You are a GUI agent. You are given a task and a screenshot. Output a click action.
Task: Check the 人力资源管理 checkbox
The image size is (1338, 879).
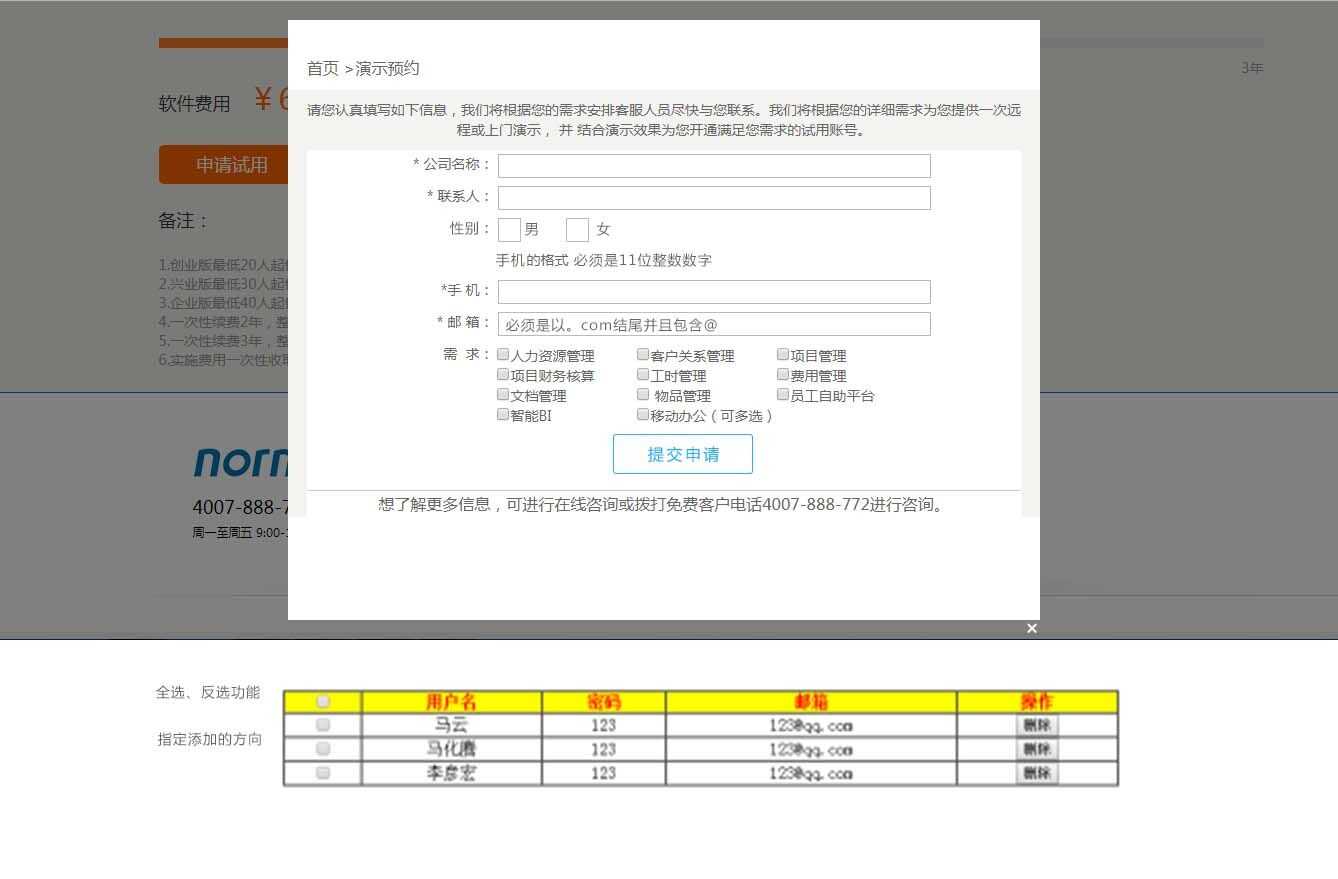(503, 354)
